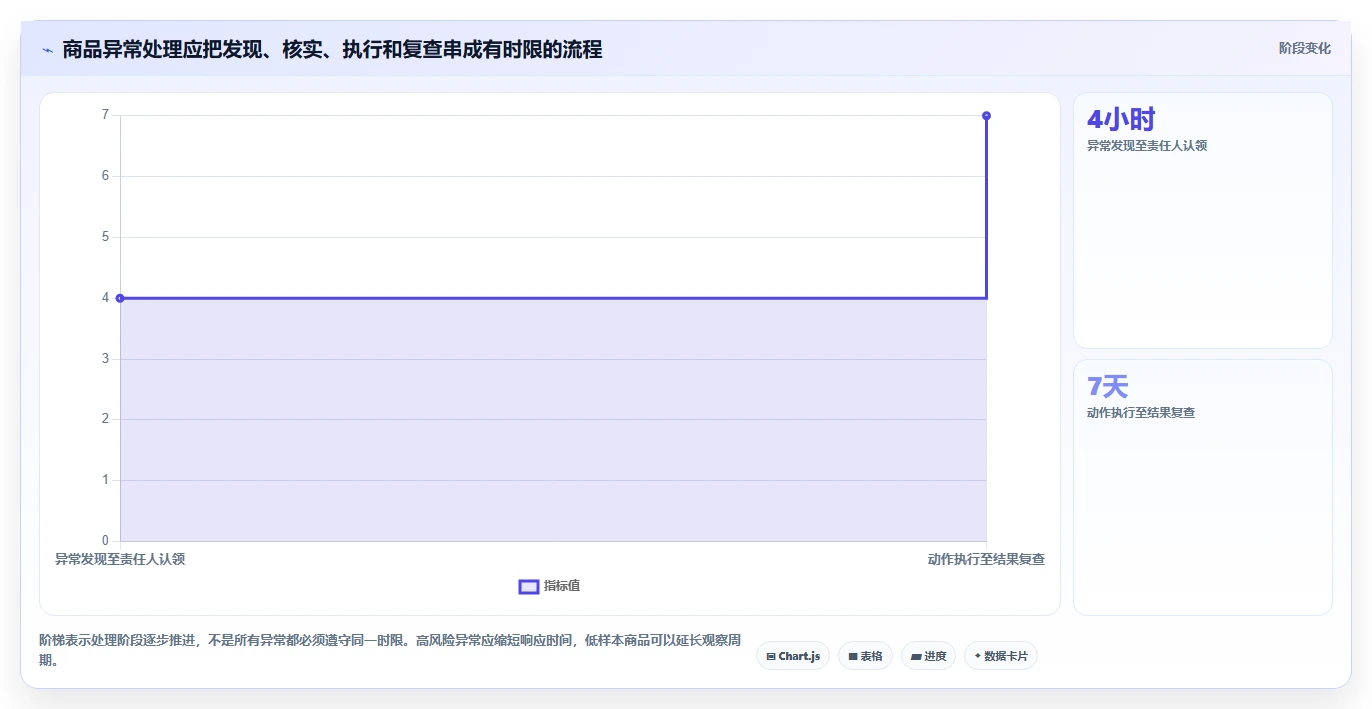Click the x-axis label 动作执行至结果复查

986,559
